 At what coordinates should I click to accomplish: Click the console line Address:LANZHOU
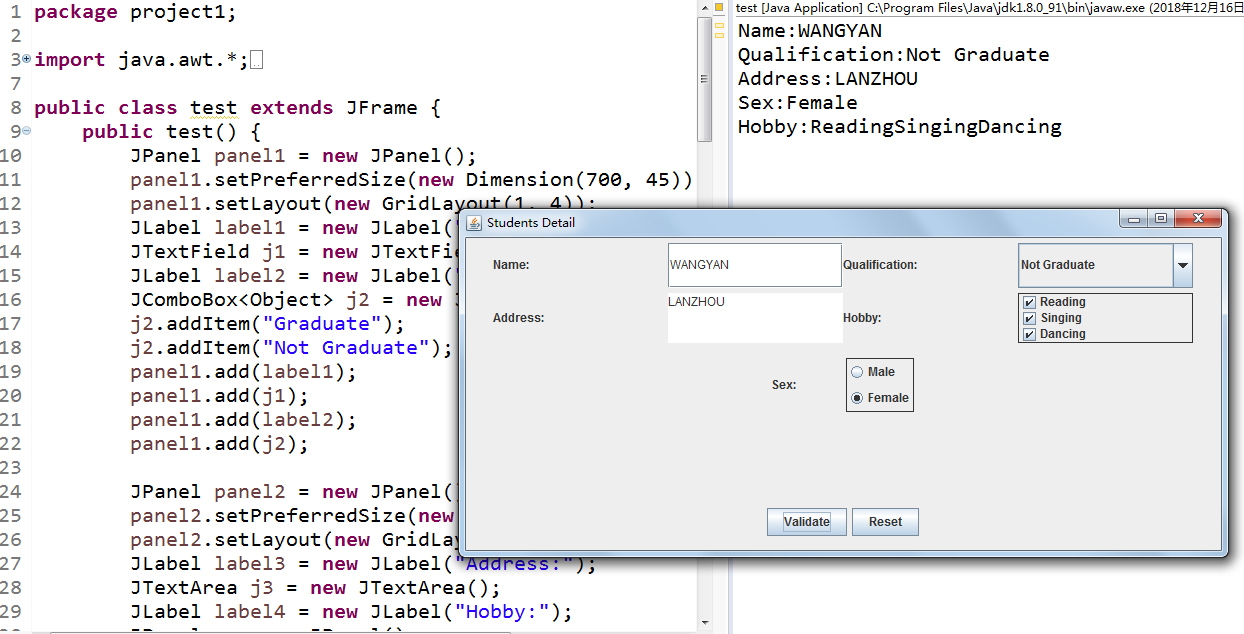(828, 79)
